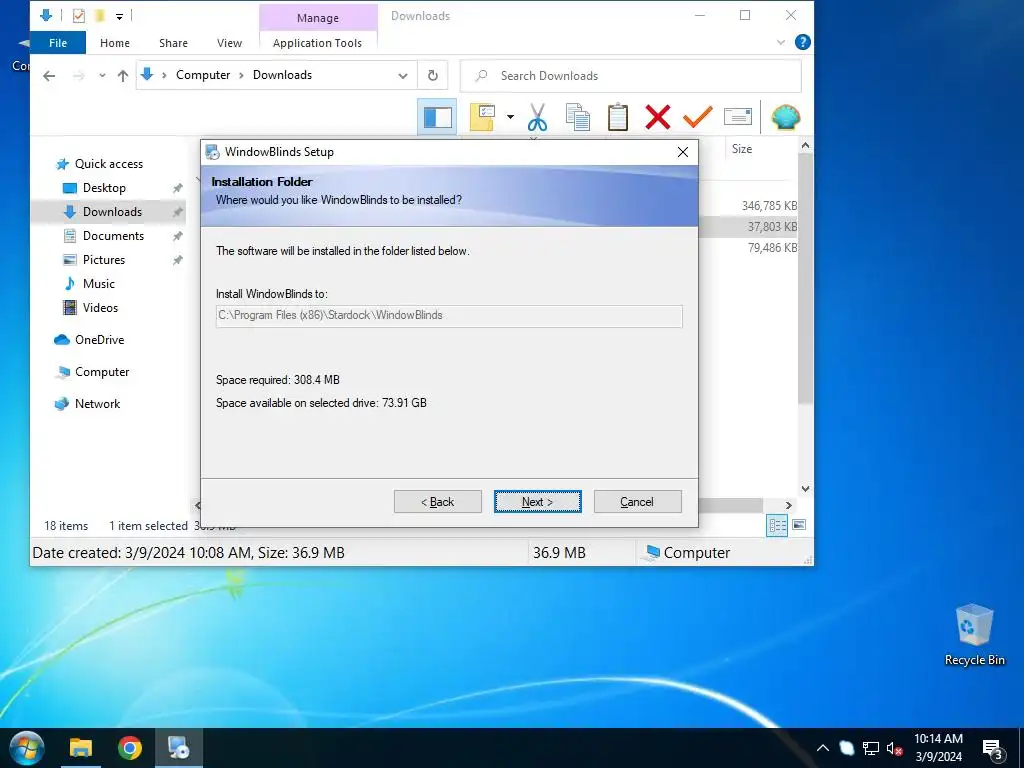Image resolution: width=1024 pixels, height=768 pixels.
Task: Open the Home ribbon tab
Action: click(115, 43)
